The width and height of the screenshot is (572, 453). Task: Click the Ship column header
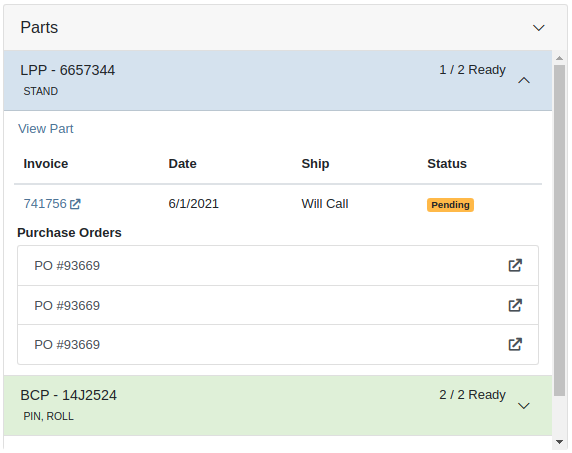pos(315,164)
